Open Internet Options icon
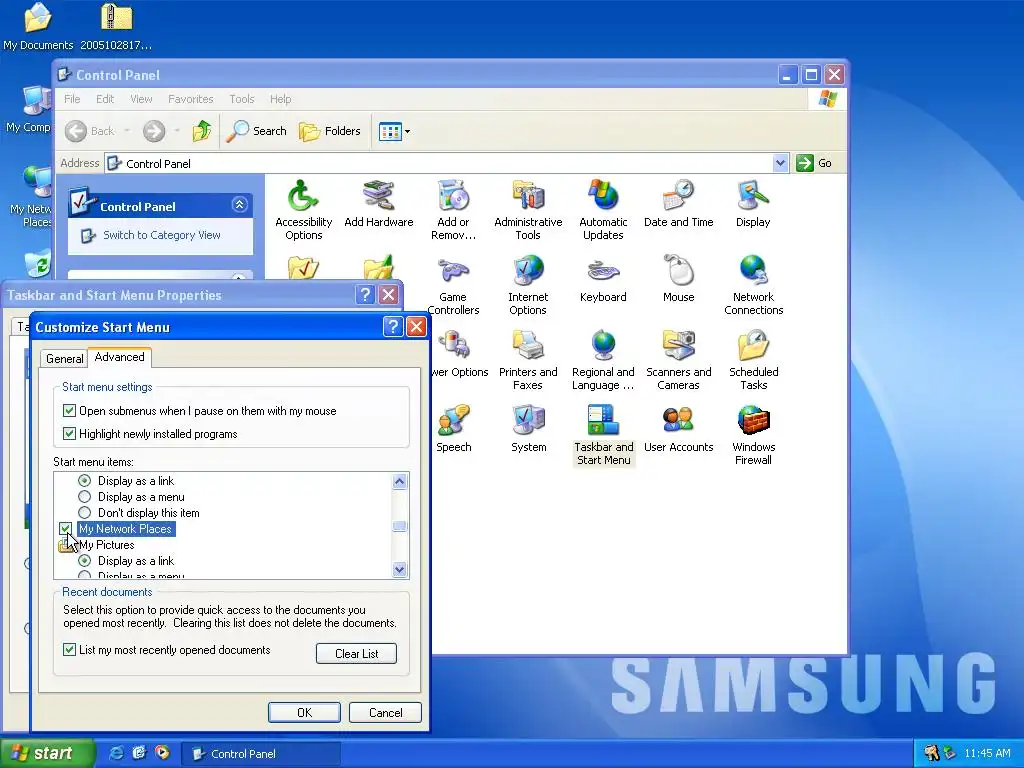The width and height of the screenshot is (1024, 768). click(528, 285)
